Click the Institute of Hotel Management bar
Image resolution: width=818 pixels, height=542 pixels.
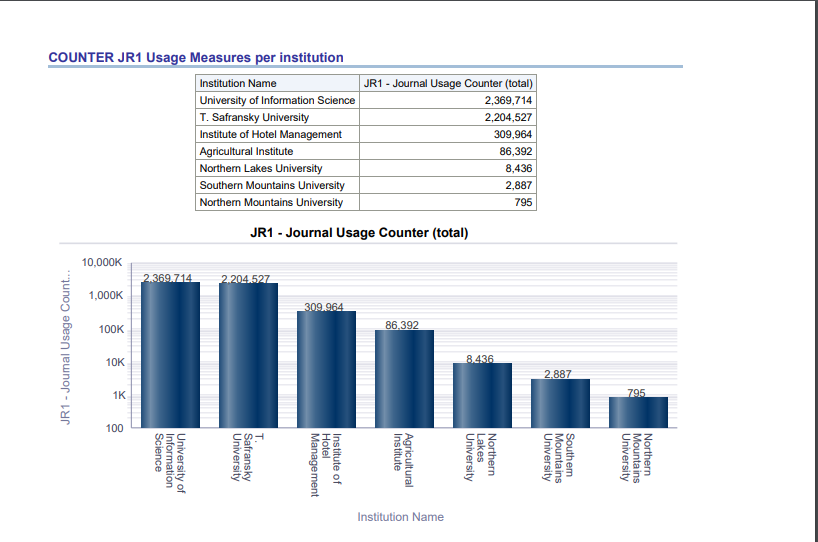point(326,370)
